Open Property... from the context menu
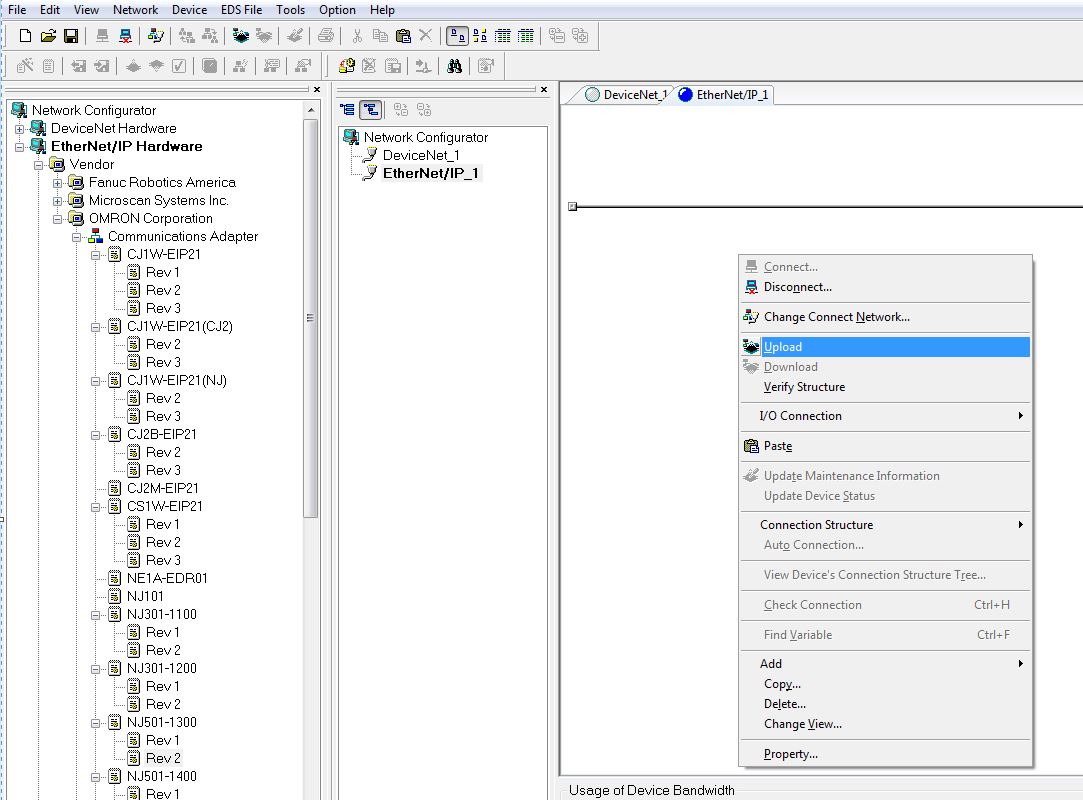The width and height of the screenshot is (1083, 800). pyautogui.click(x=885, y=754)
